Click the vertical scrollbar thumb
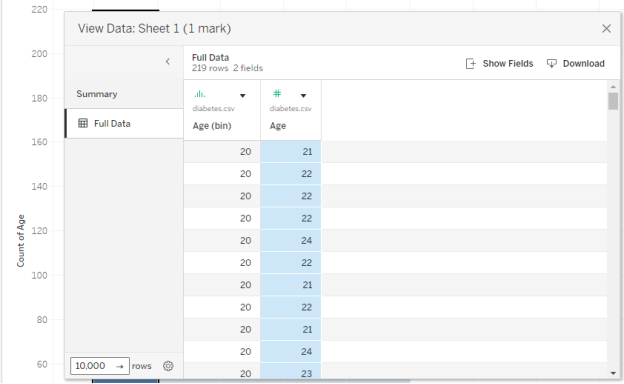Viewport: 624px width, 384px height. point(613,101)
